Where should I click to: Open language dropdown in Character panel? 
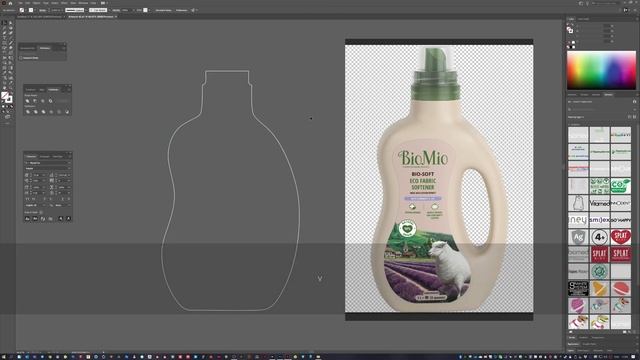pos(44,205)
